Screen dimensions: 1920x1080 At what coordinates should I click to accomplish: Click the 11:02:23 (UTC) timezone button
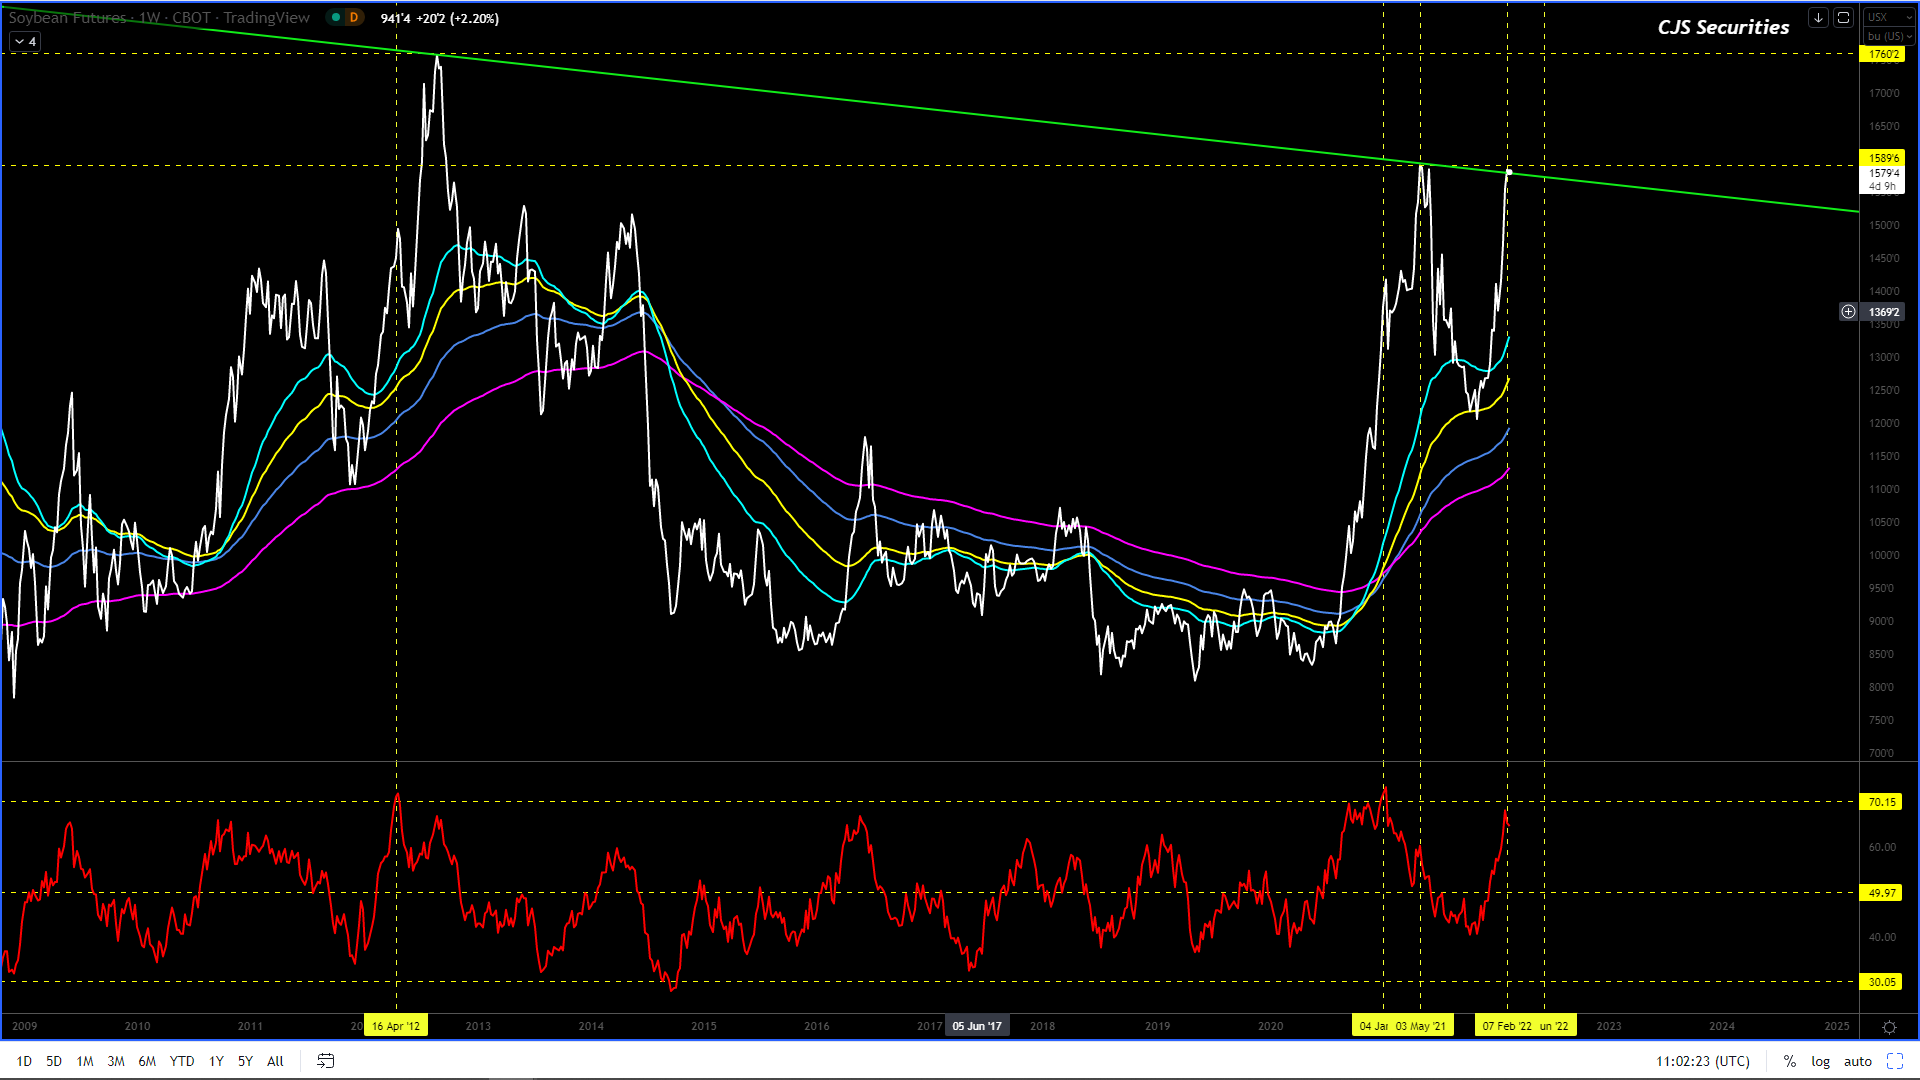1702,1061
